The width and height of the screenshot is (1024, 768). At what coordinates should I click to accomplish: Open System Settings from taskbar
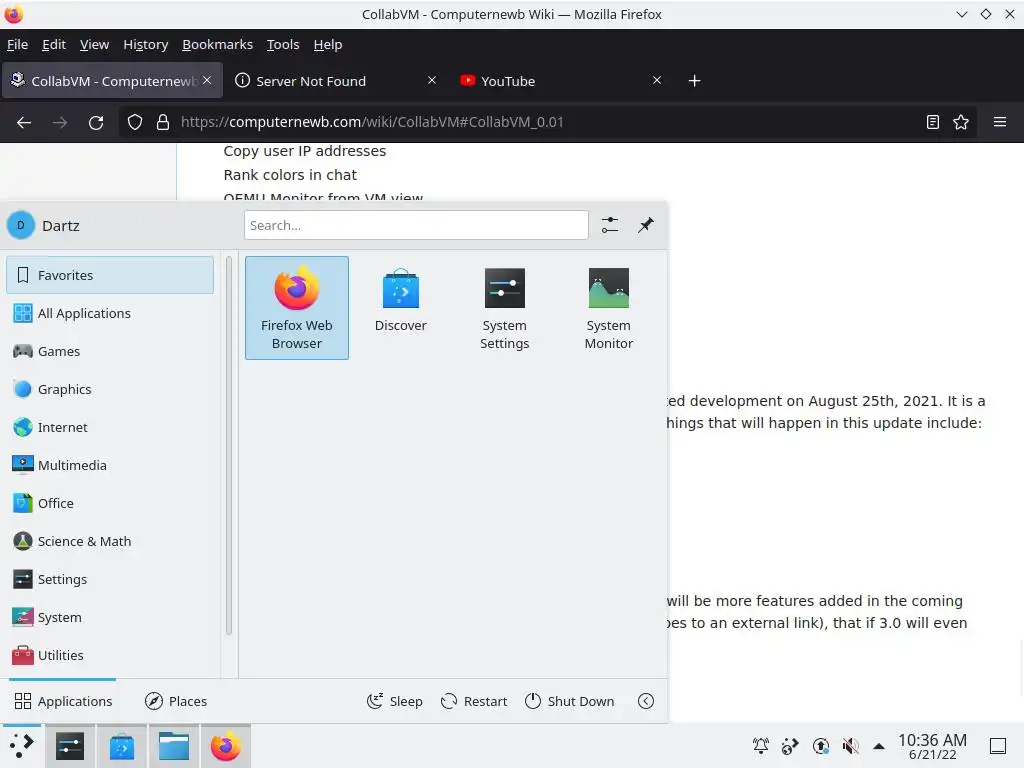click(70, 746)
